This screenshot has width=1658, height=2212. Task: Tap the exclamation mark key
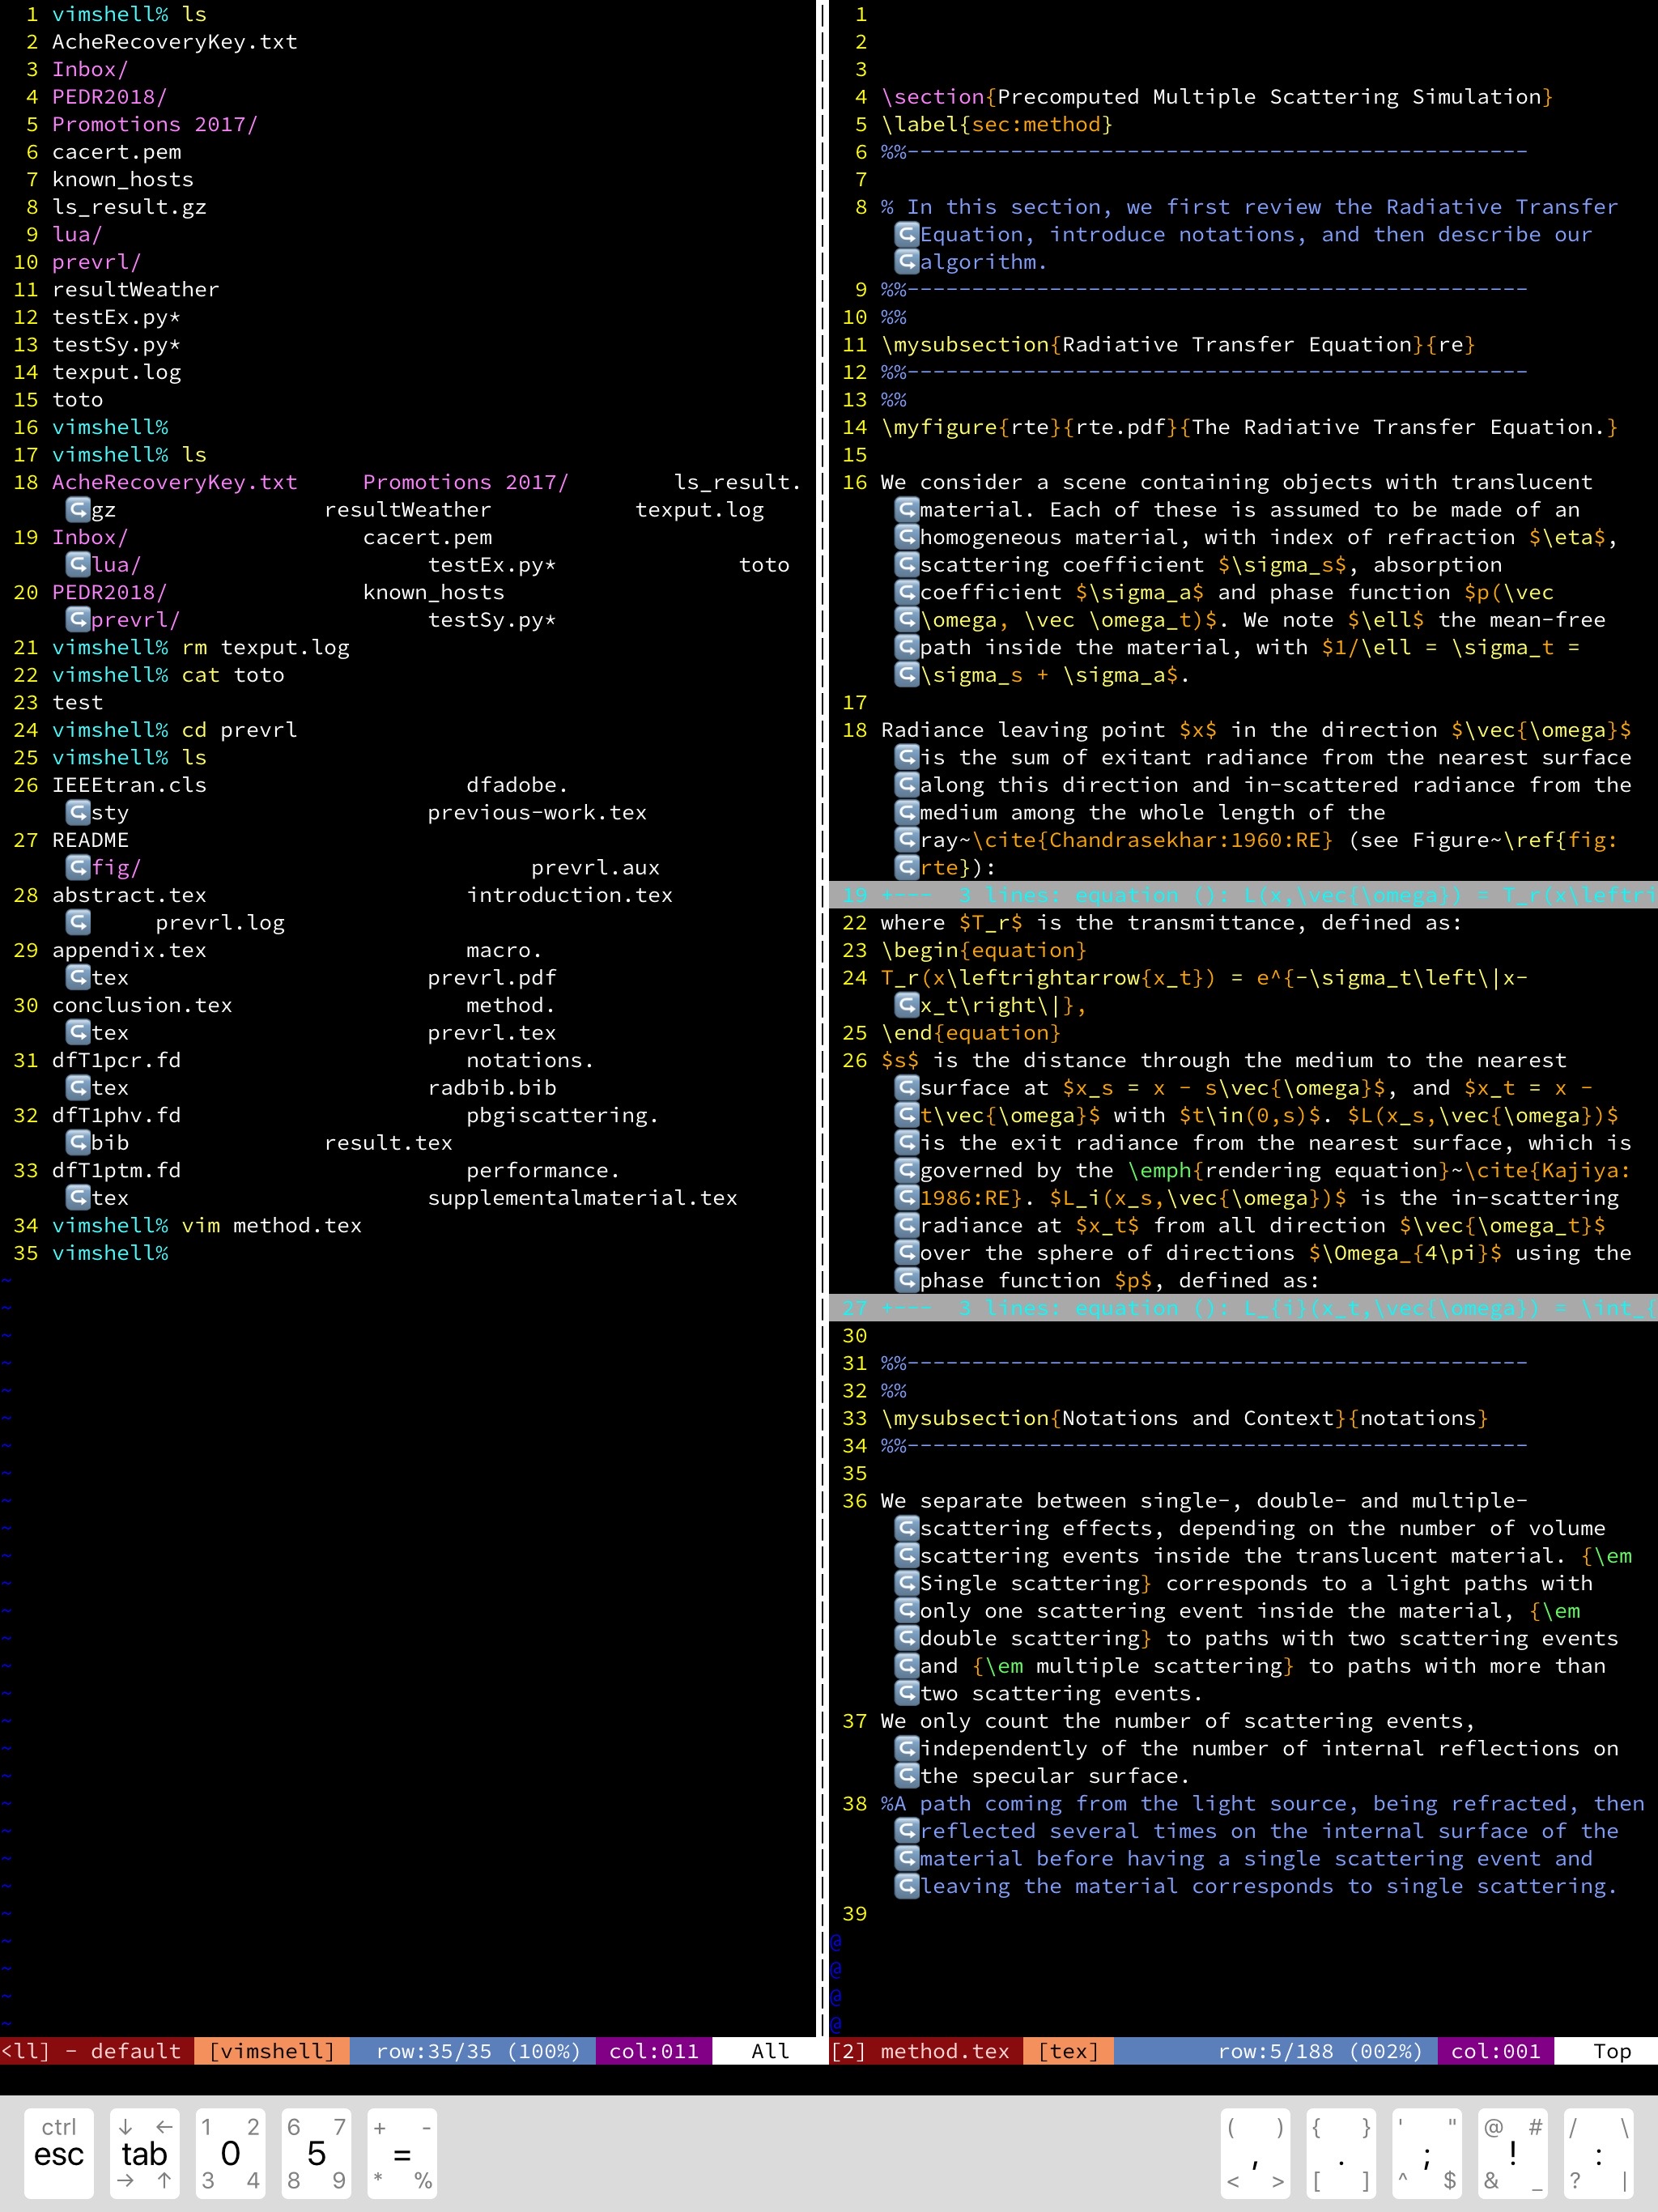point(1512,2154)
